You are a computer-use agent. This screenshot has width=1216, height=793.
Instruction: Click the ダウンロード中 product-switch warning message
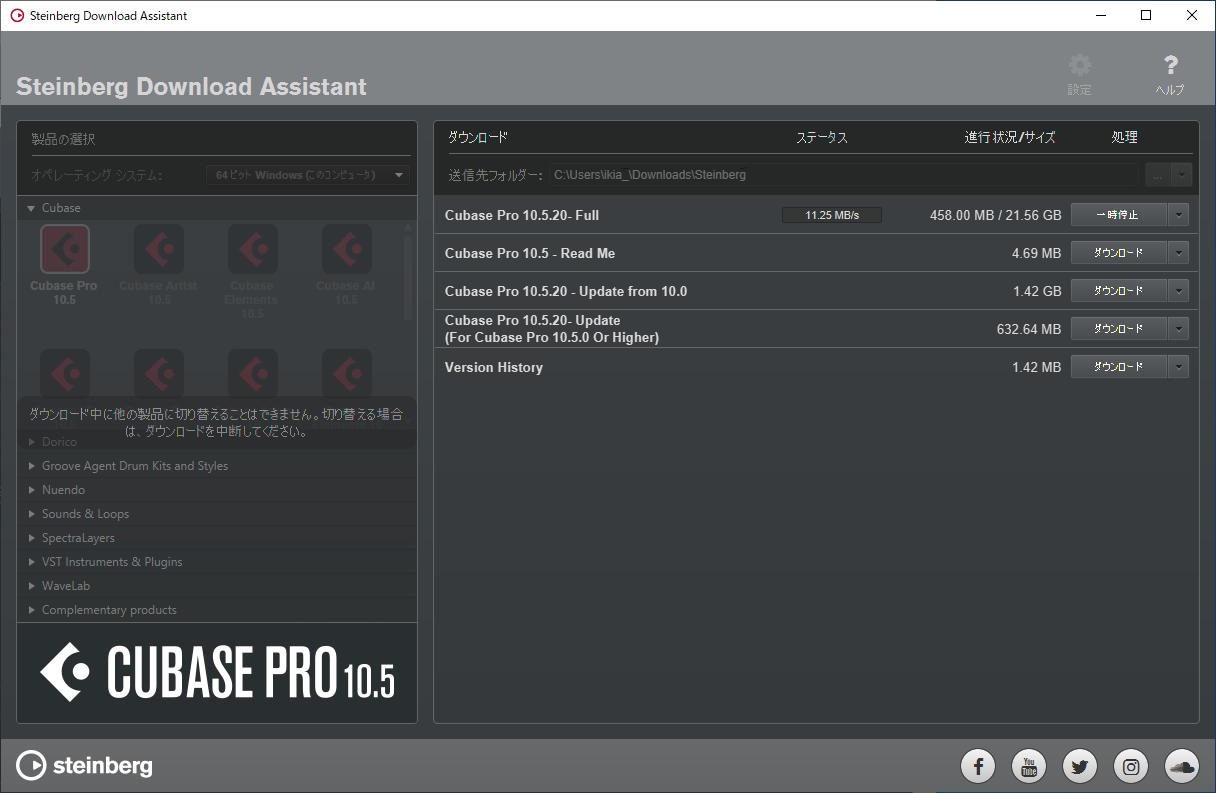[216, 423]
